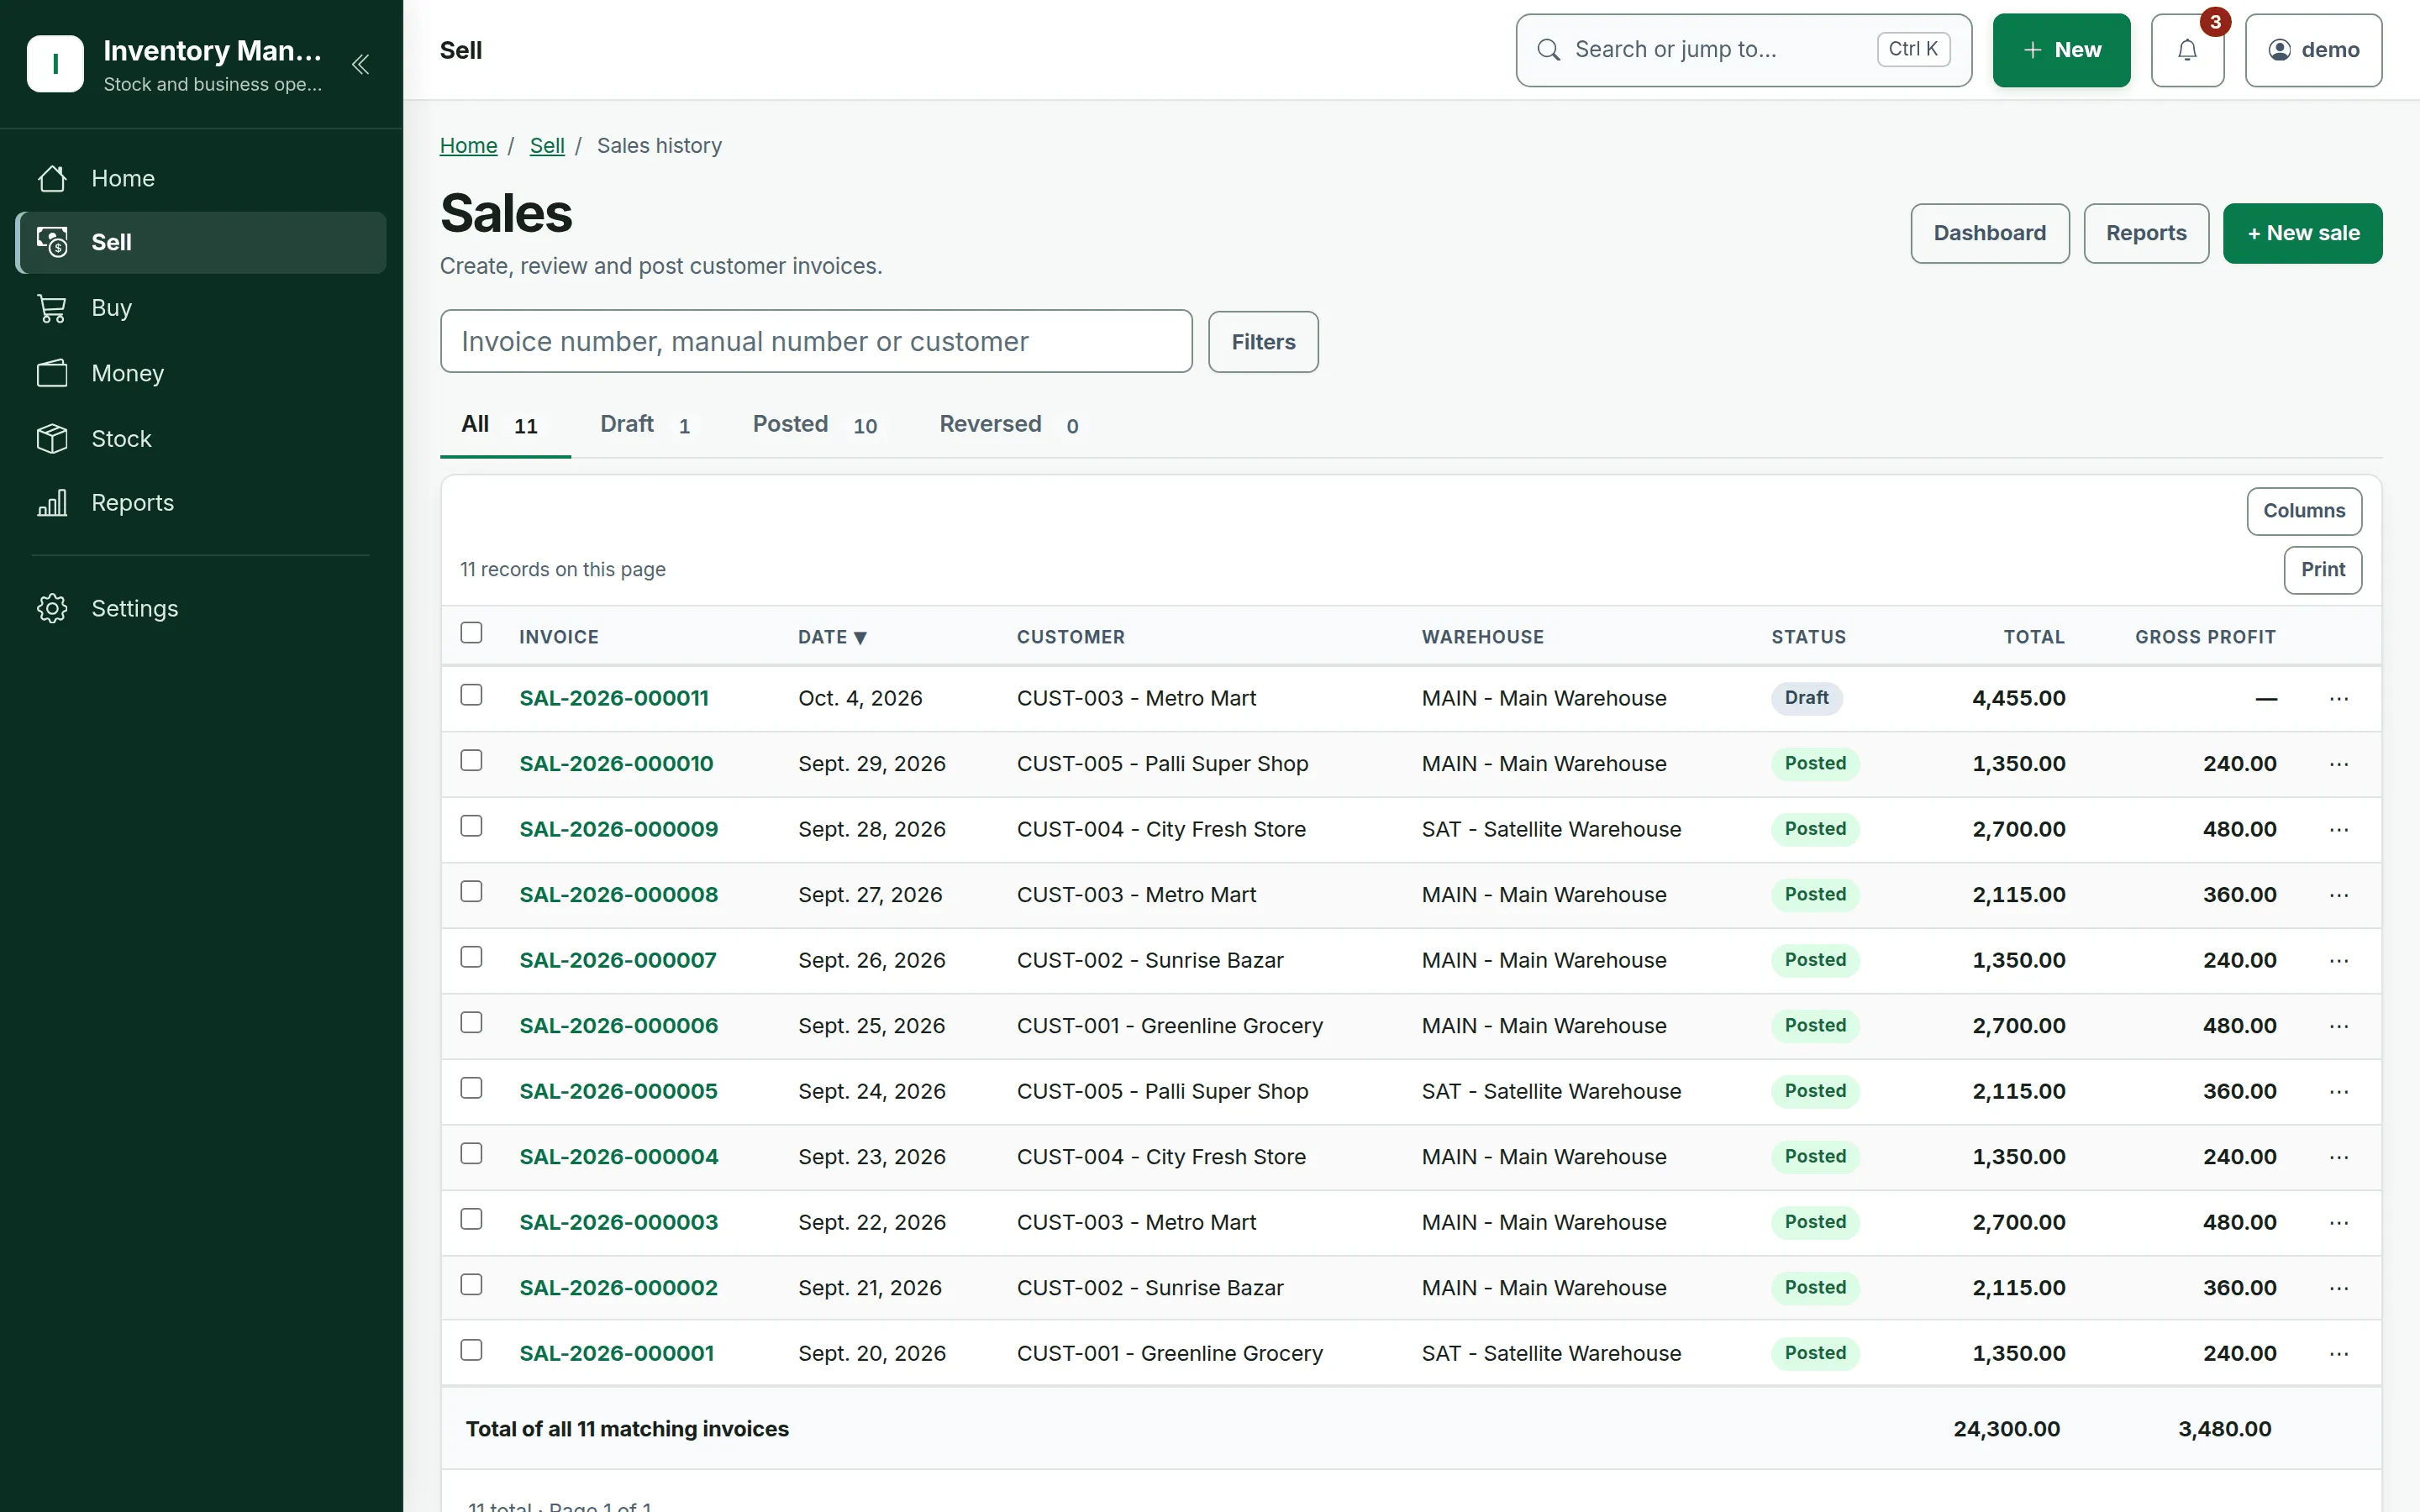Switch to the Draft tab
The width and height of the screenshot is (2420, 1512).
646,425
